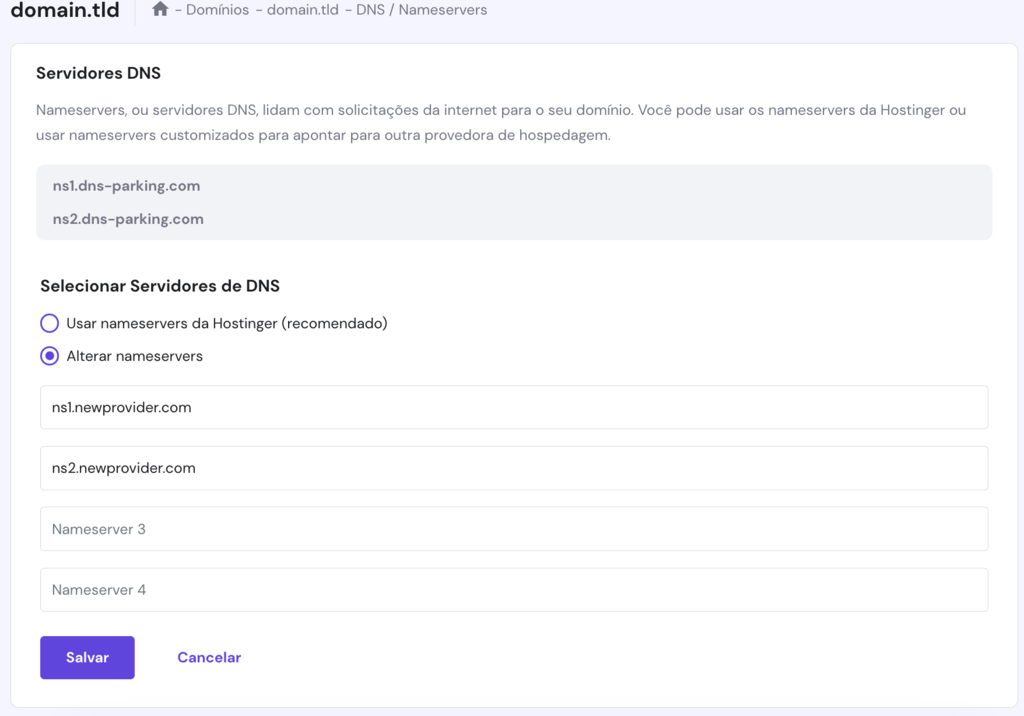This screenshot has width=1024, height=716.
Task: Click 'Cancelar' to discard nameserver changes
Action: (209, 657)
